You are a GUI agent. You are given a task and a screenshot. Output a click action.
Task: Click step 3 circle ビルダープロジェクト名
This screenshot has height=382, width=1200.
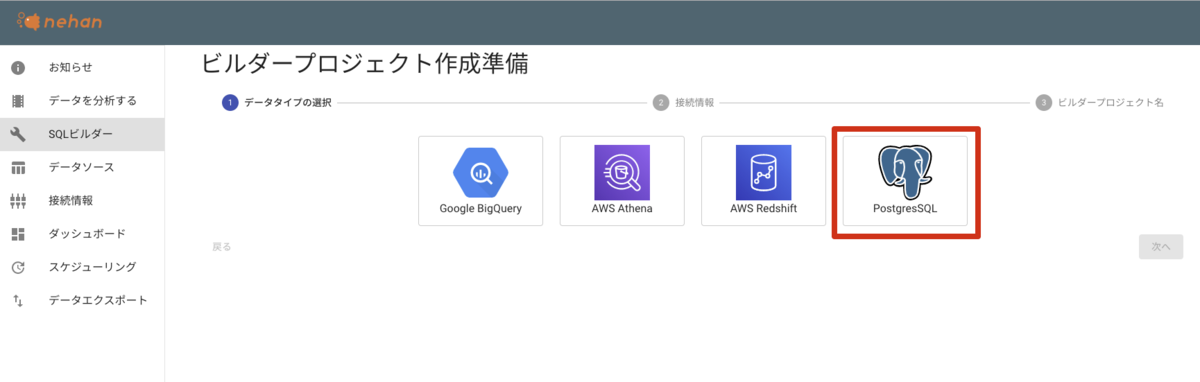(x=1044, y=102)
